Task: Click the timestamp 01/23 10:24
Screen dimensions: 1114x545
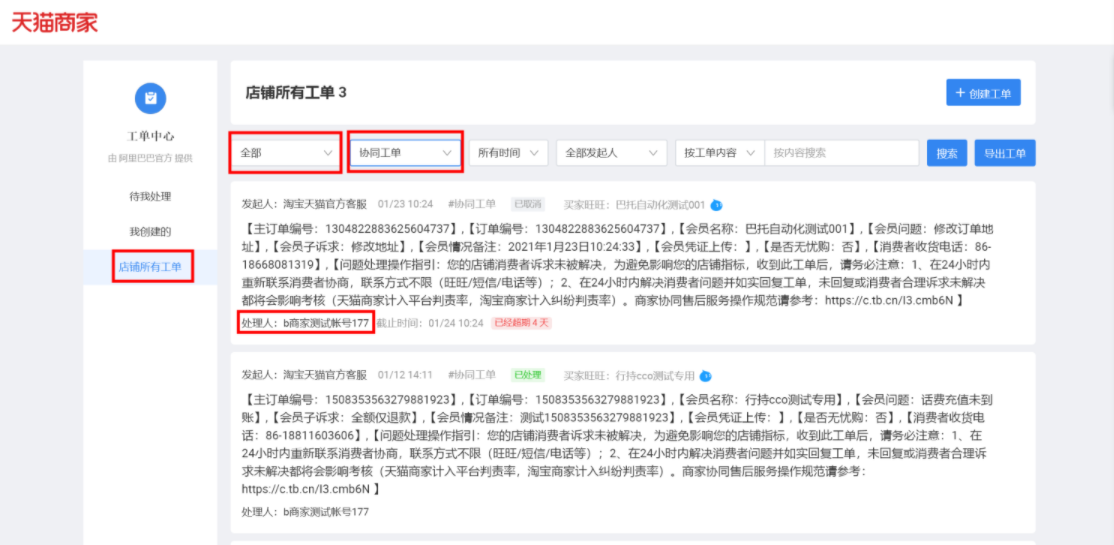Action: click(x=406, y=205)
